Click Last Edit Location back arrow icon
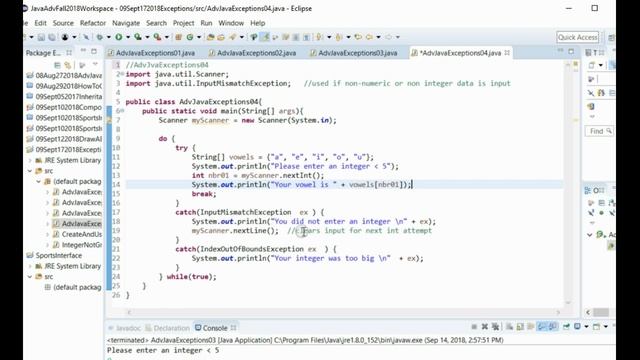Image resolution: width=640 pixels, height=360 pixels. (358, 37)
